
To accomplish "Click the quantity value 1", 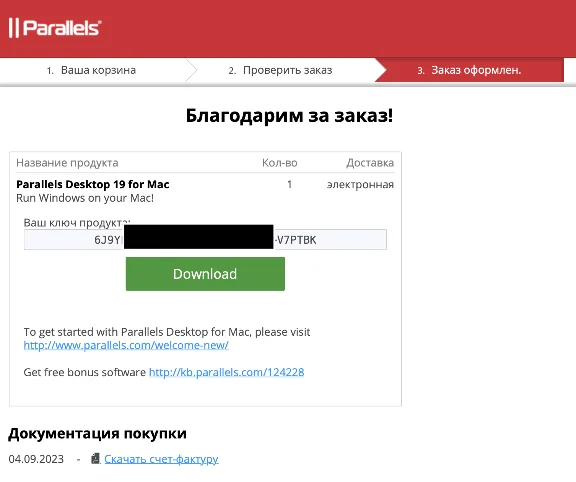I will tap(289, 184).
